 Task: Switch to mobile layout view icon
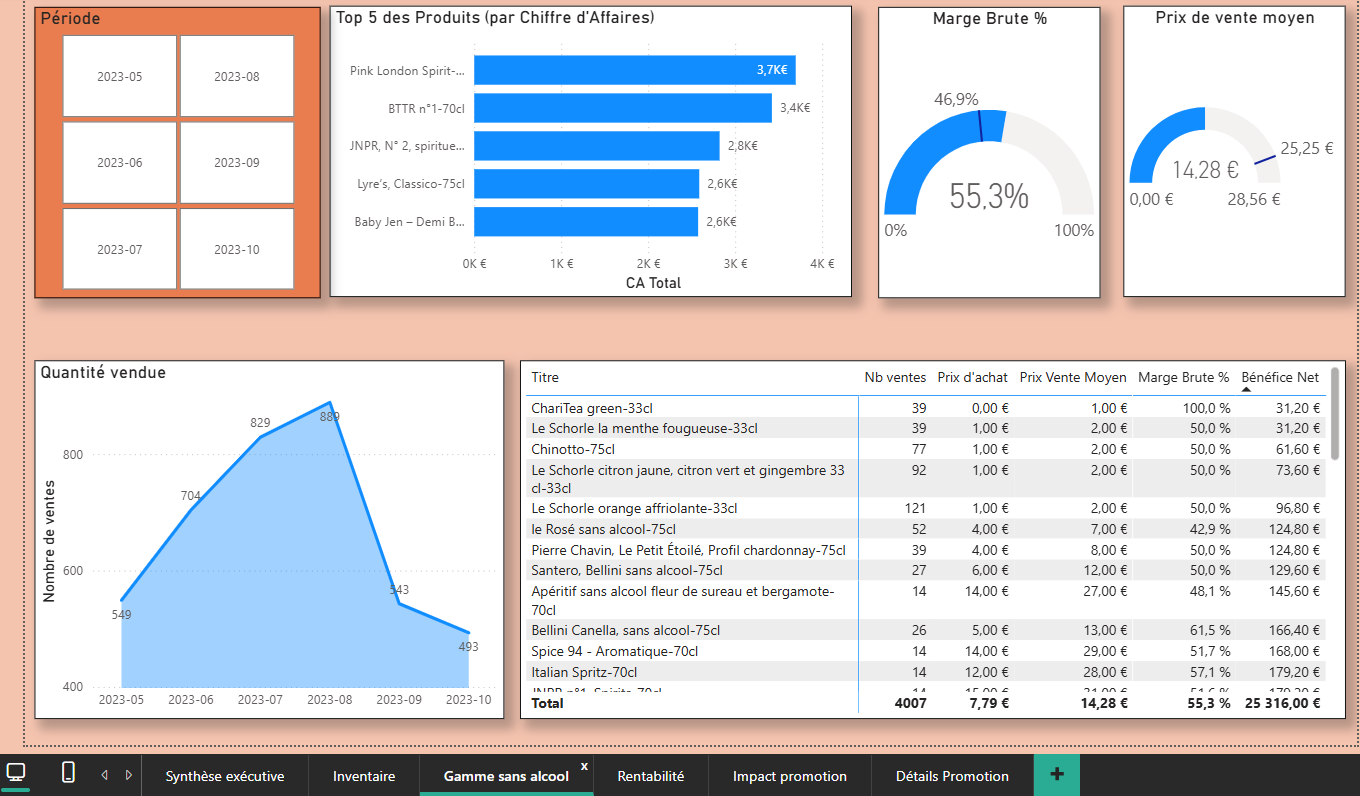pos(68,773)
